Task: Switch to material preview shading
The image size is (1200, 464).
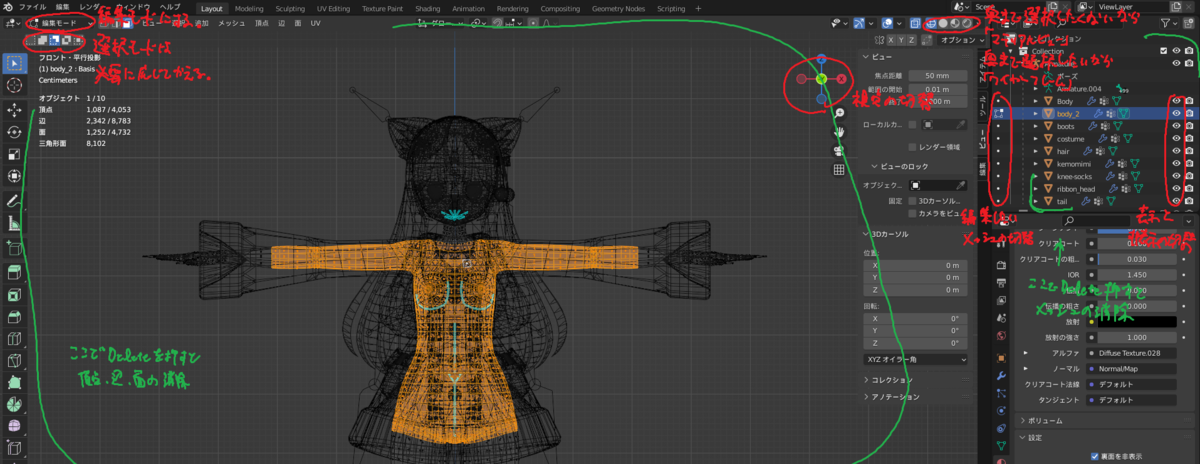Action: pyautogui.click(x=956, y=22)
